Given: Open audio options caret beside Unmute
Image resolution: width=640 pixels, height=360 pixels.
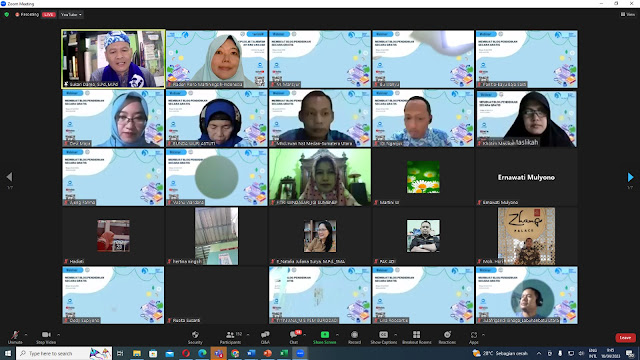Looking at the screenshot, I should coord(26,335).
